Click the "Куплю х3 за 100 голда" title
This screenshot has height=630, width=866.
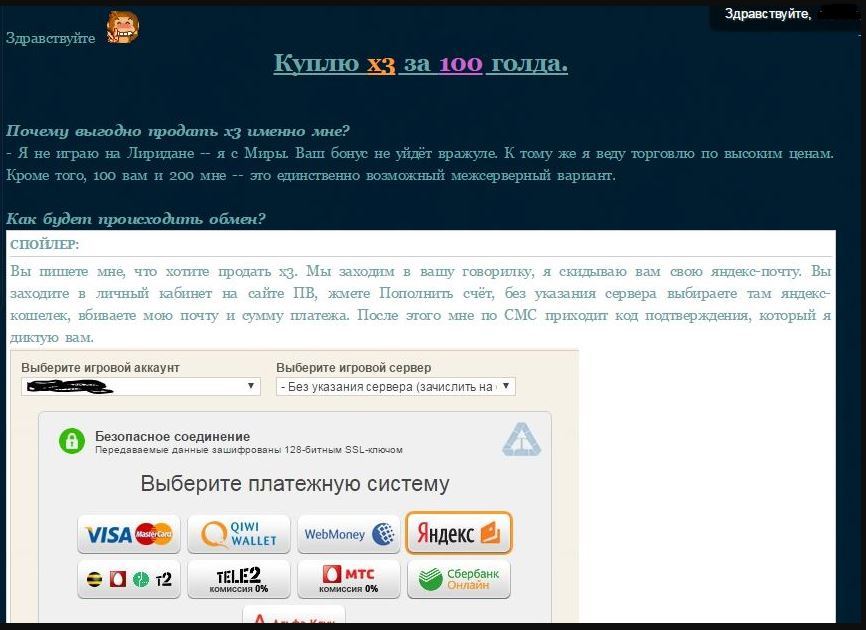coord(420,64)
